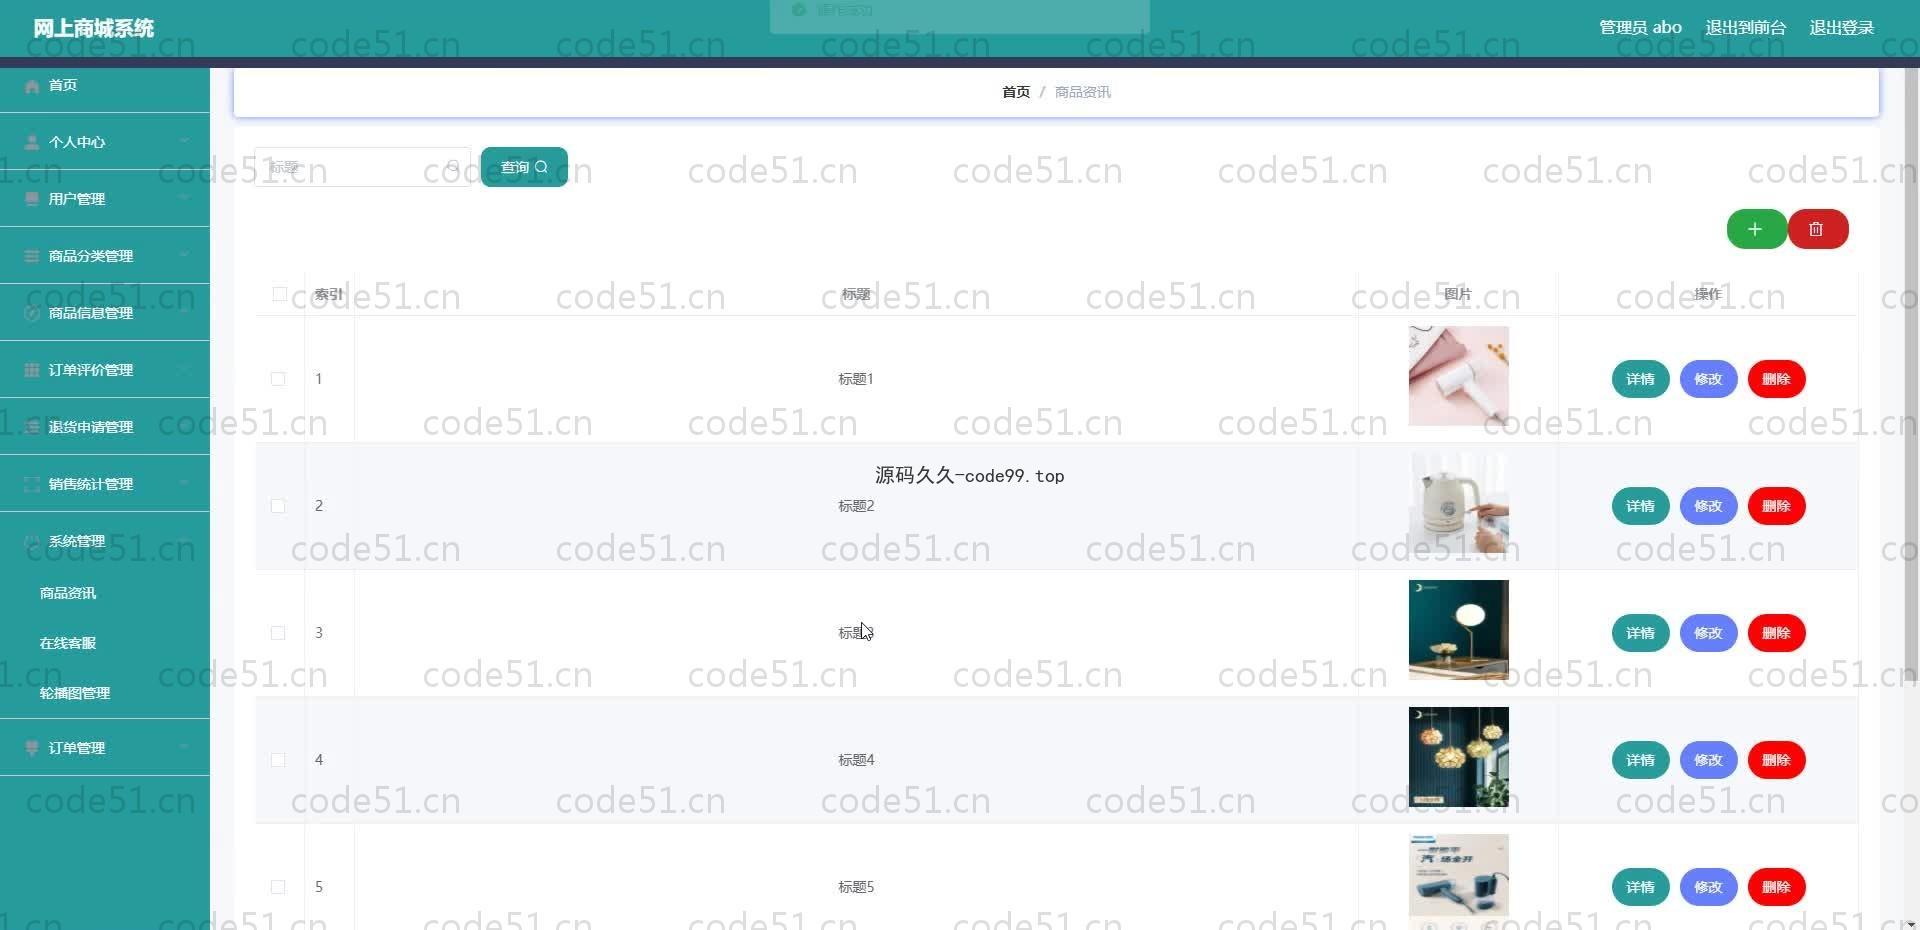Viewport: 1920px width, 930px height.
Task: Click the home icon beside 首页 in the sidebar
Action: 32,86
